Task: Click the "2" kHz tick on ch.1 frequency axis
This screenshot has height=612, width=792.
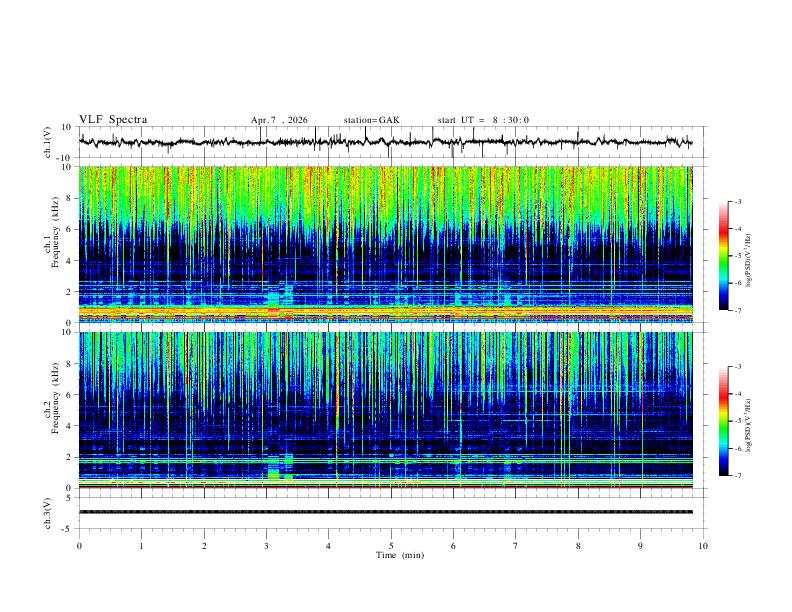Action: pyautogui.click(x=69, y=292)
